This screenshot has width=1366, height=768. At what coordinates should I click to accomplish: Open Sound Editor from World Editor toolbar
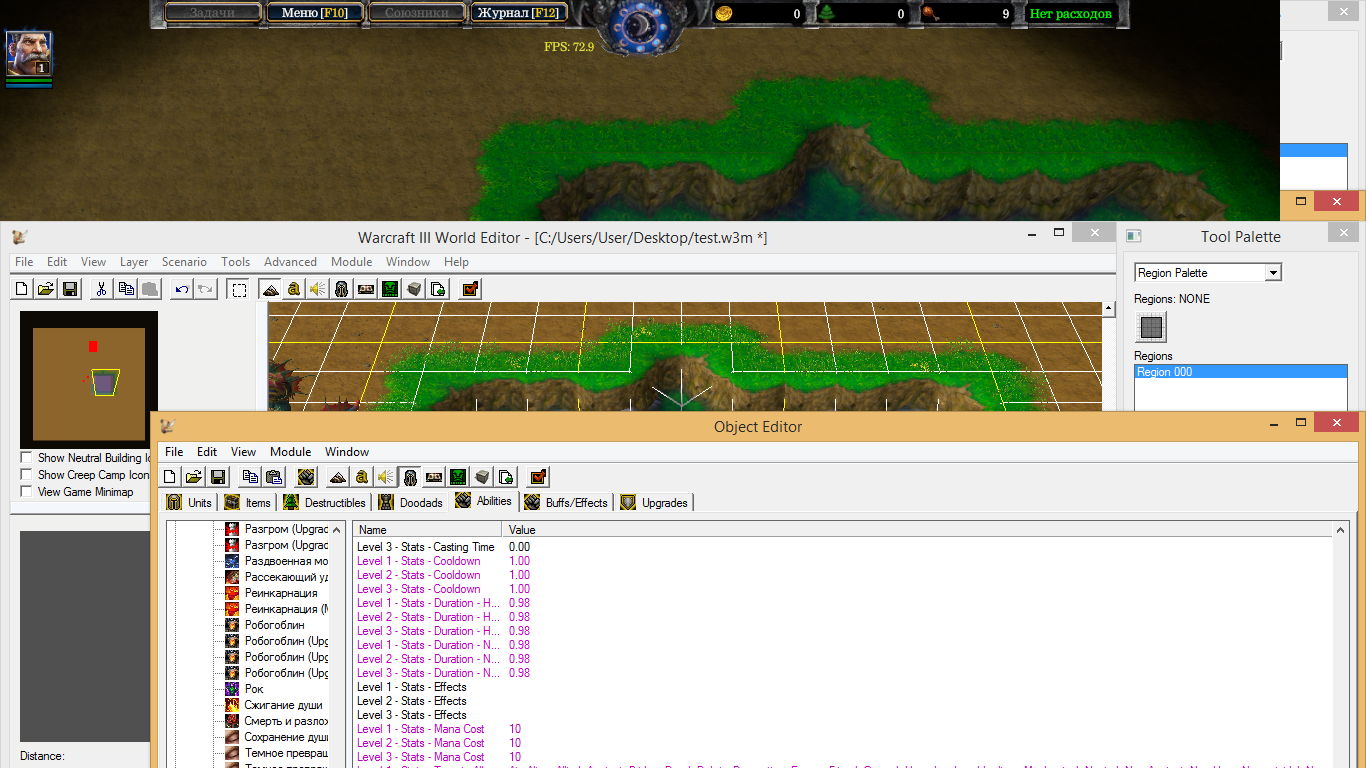(x=318, y=289)
